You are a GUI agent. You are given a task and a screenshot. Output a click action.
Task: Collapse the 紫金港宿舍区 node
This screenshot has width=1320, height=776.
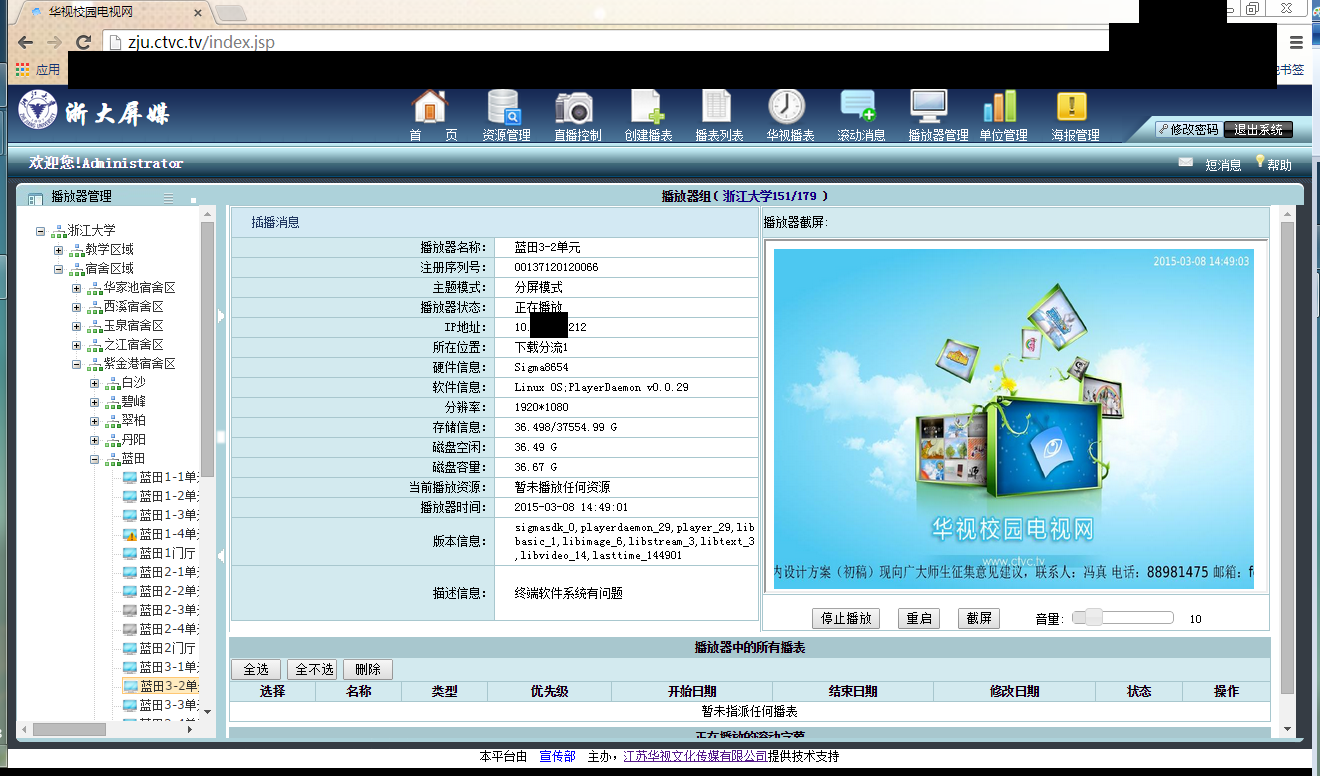(77, 364)
